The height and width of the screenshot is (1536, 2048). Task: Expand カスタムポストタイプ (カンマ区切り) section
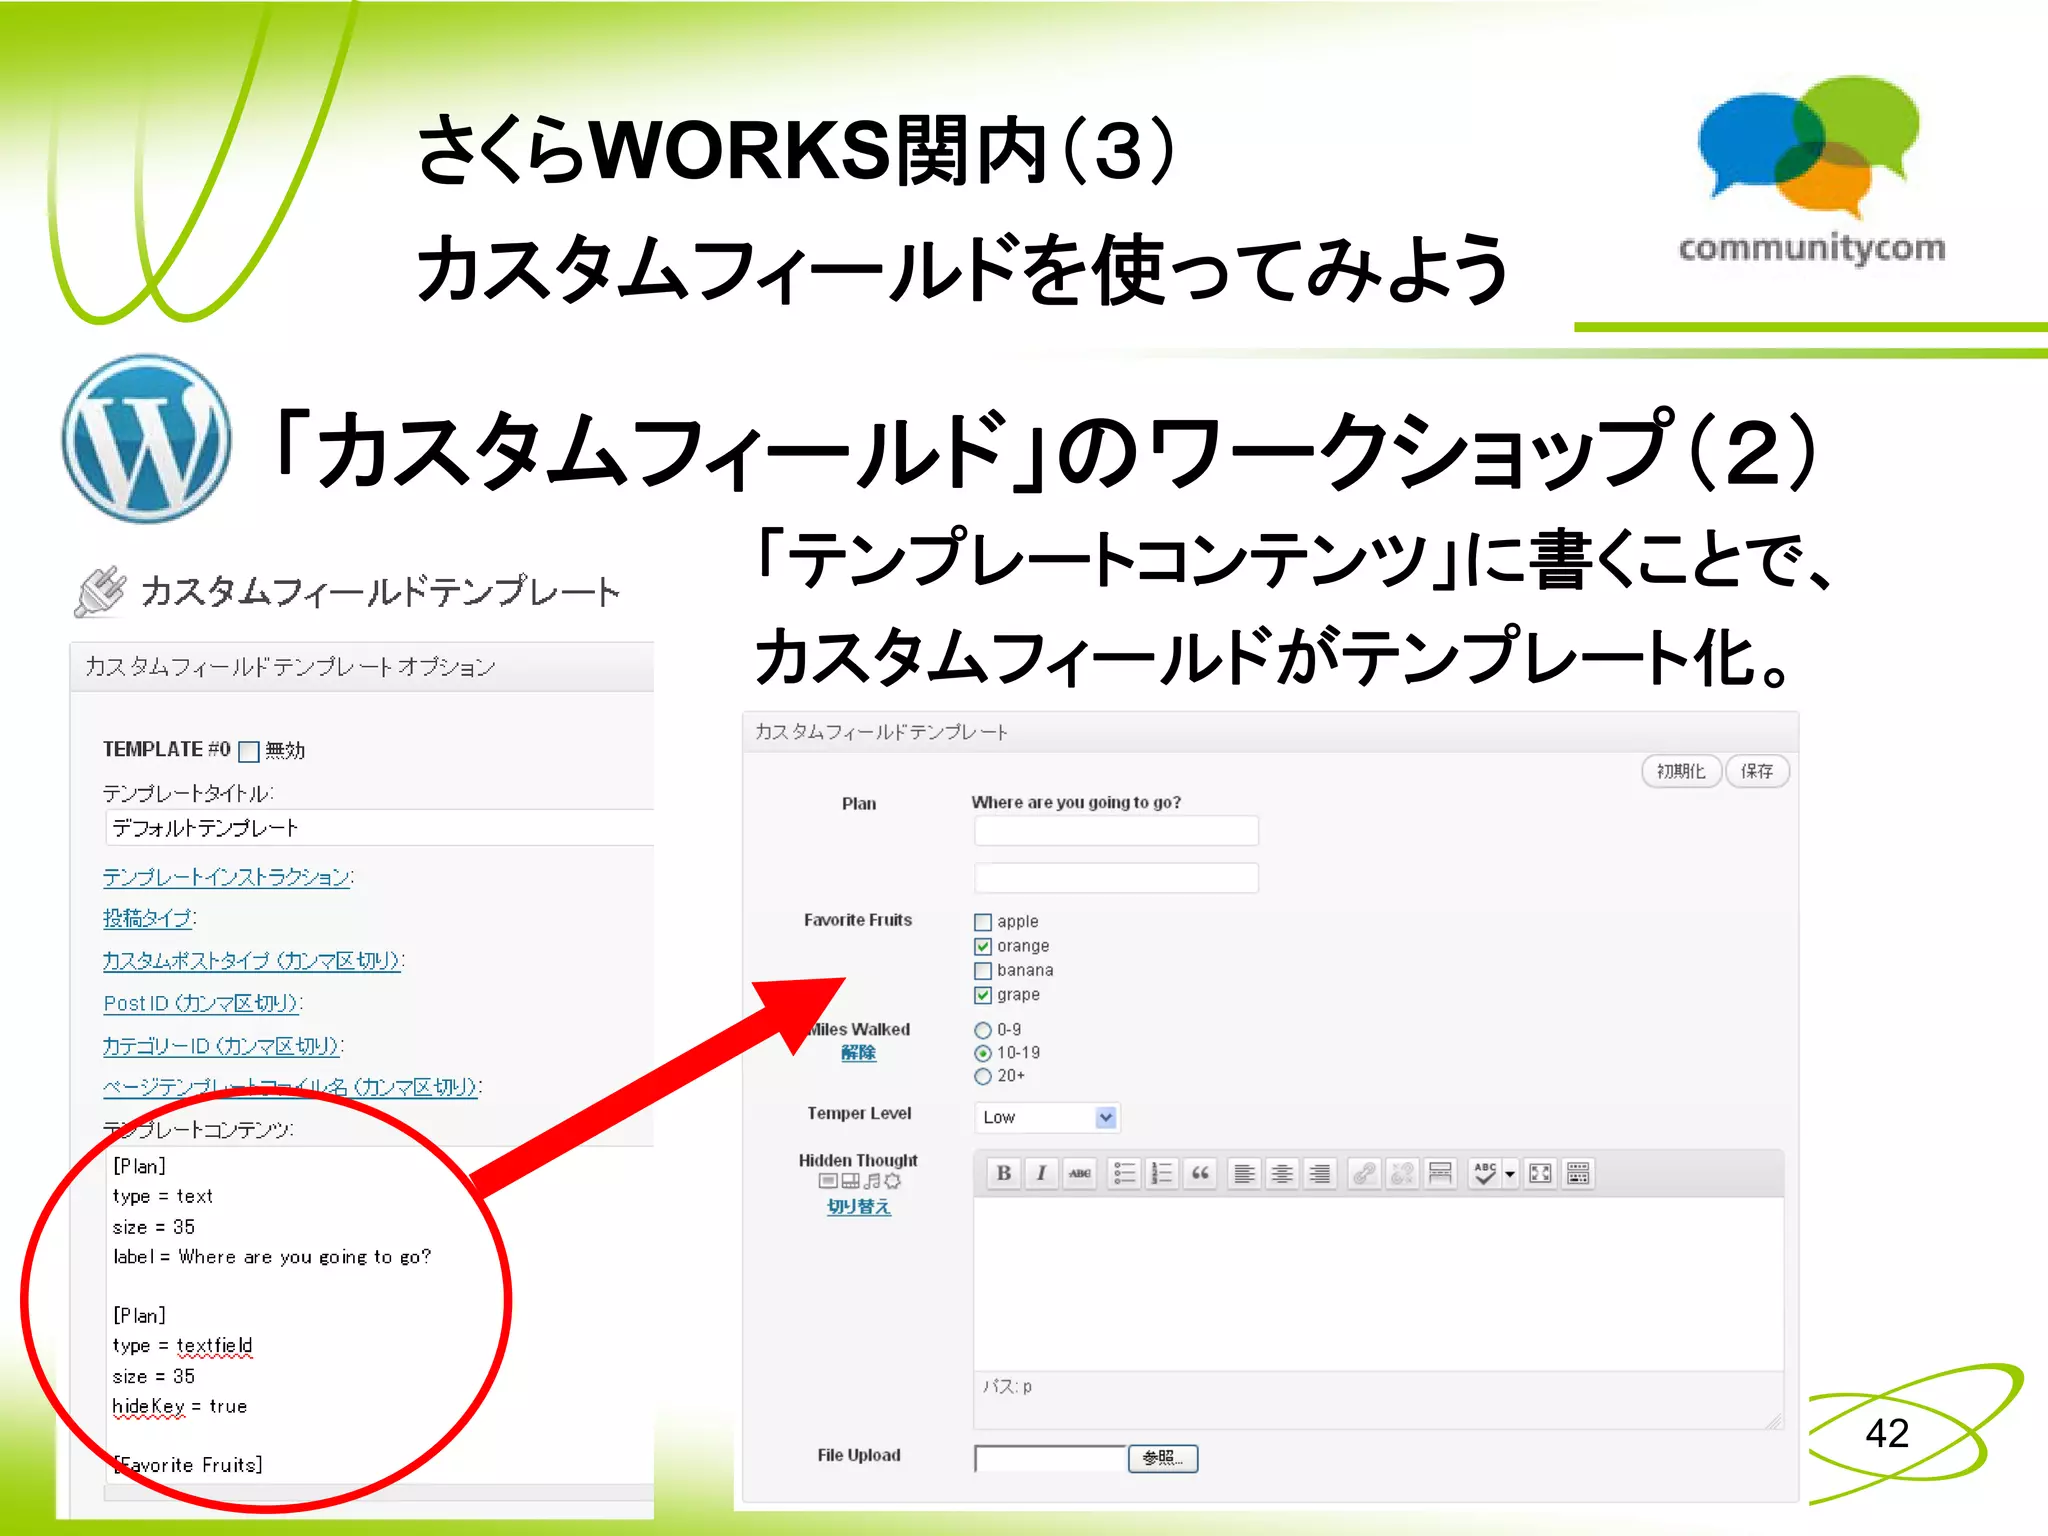coord(252,960)
